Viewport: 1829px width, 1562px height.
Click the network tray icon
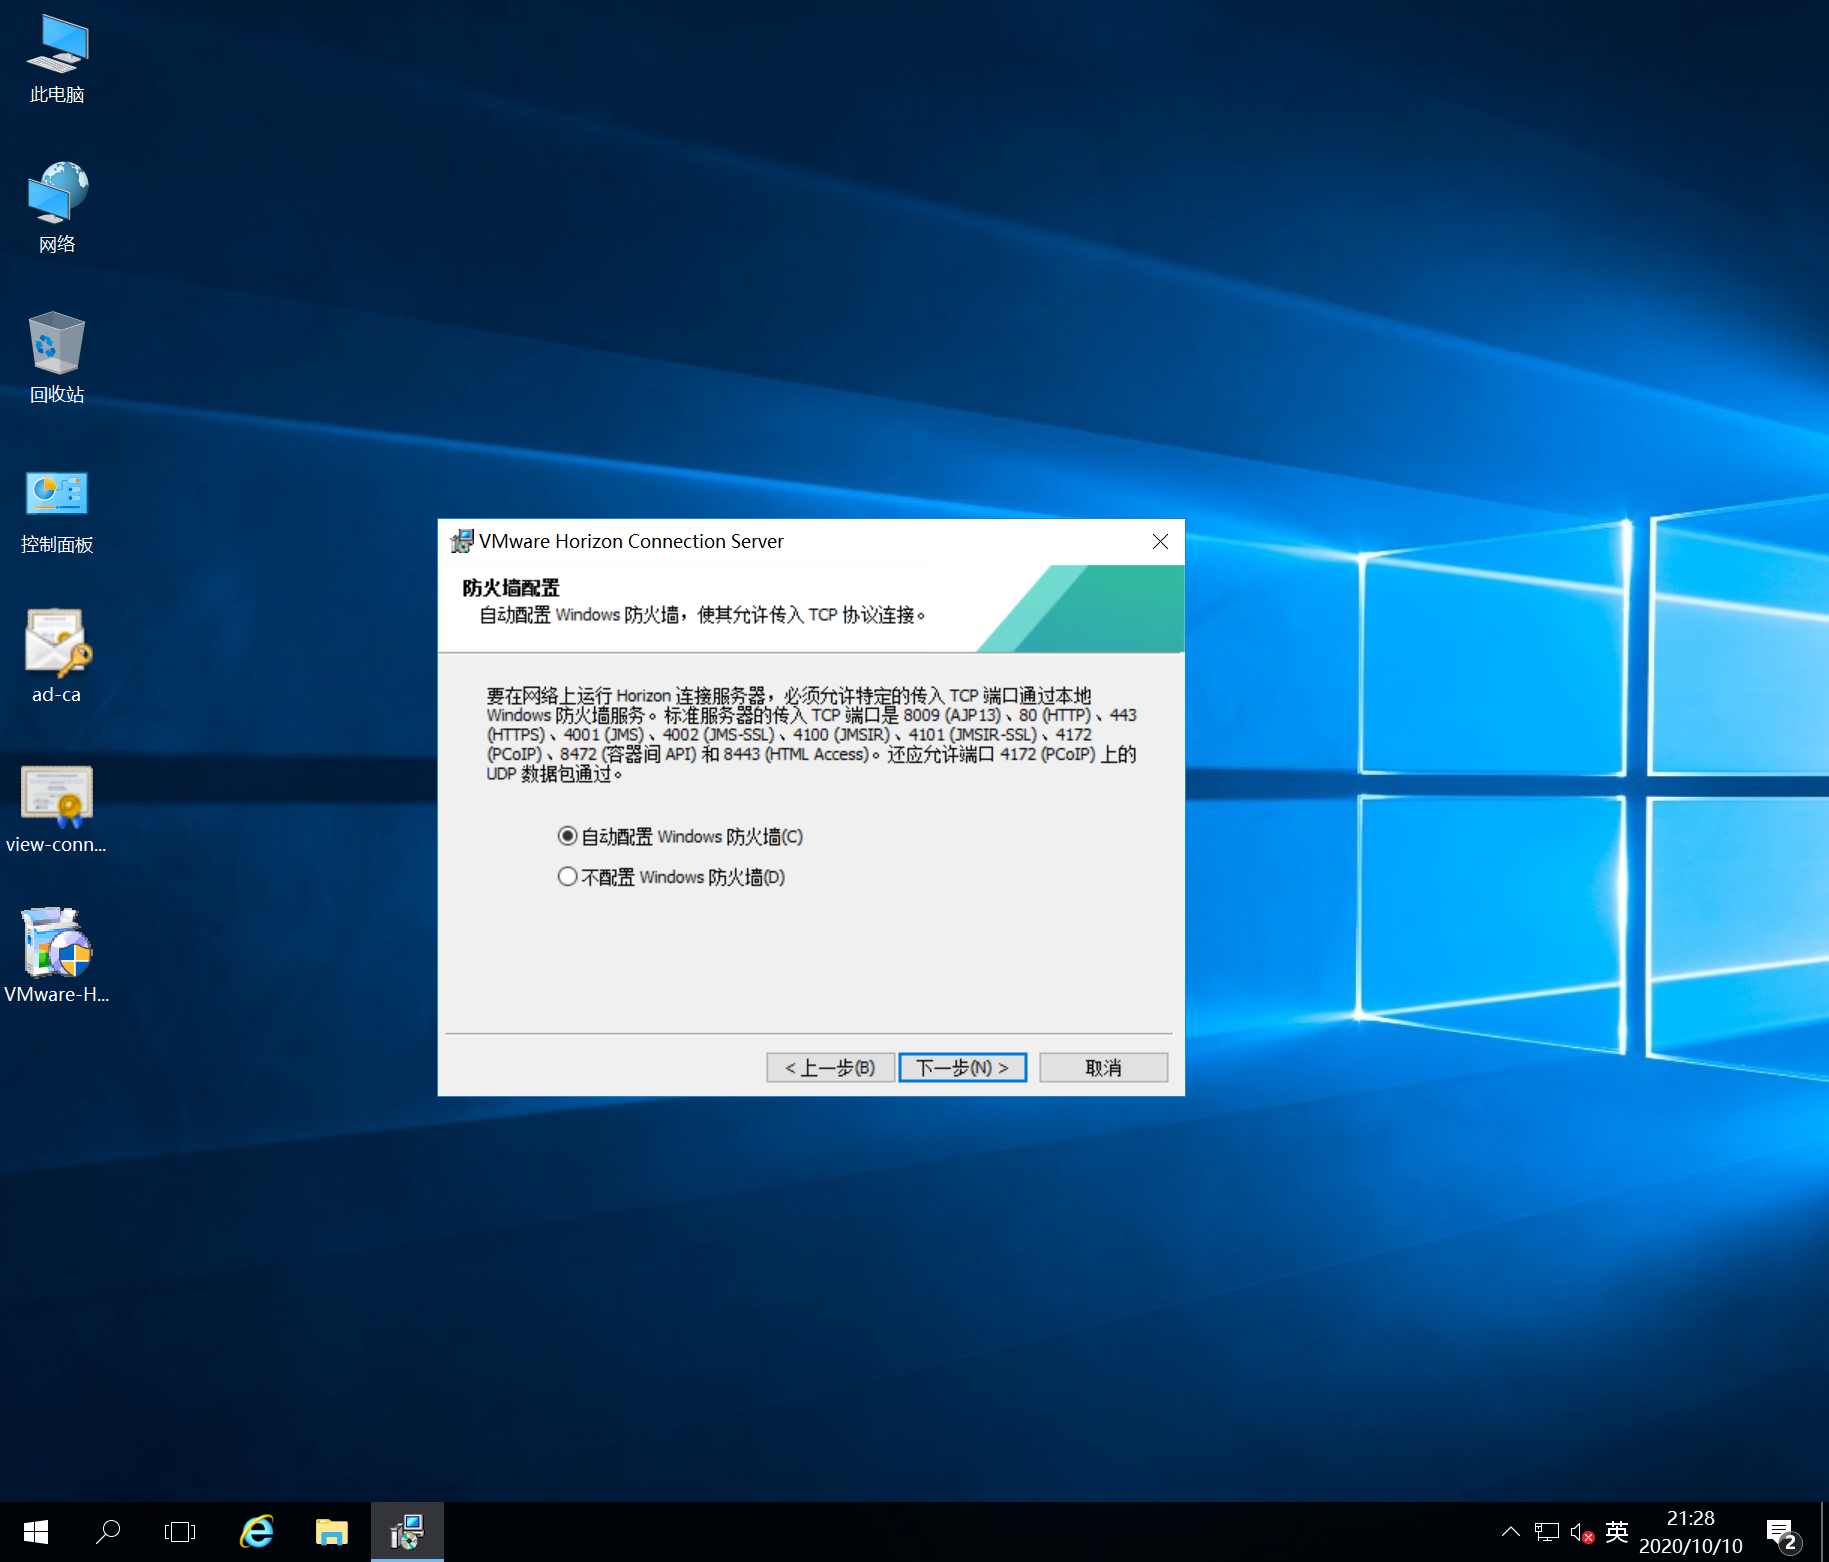pyautogui.click(x=1547, y=1532)
